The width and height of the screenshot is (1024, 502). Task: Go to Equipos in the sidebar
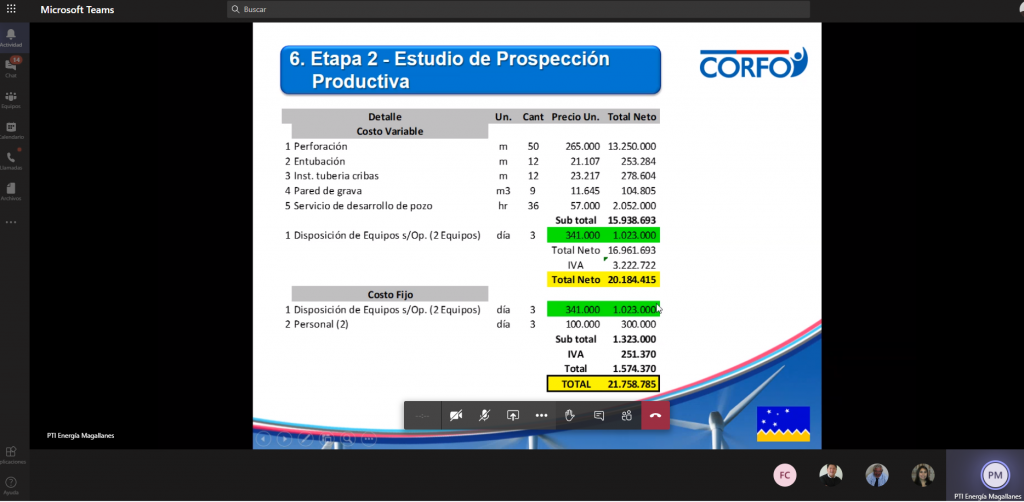[x=12, y=99]
